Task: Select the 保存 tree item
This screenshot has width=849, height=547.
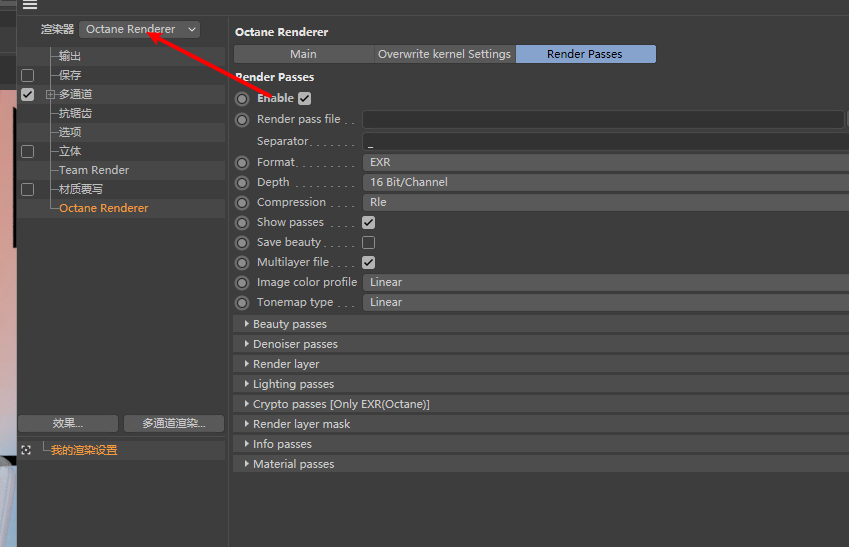Action: tap(70, 75)
